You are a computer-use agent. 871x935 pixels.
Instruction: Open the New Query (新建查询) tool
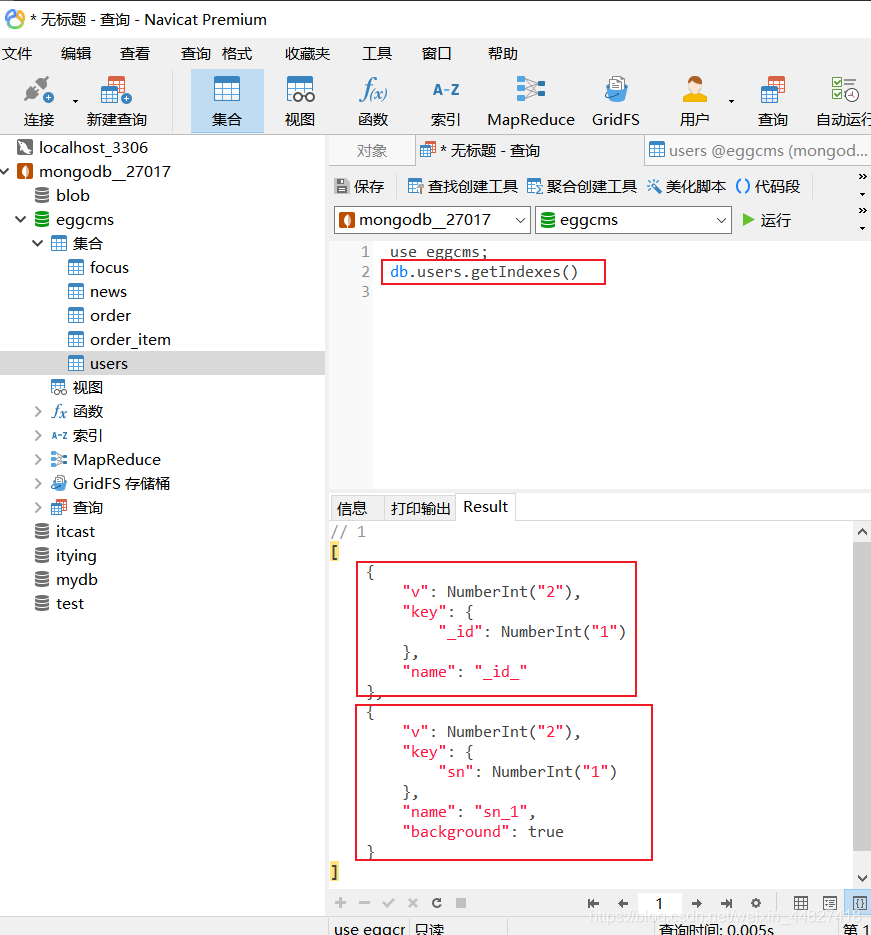coord(116,101)
